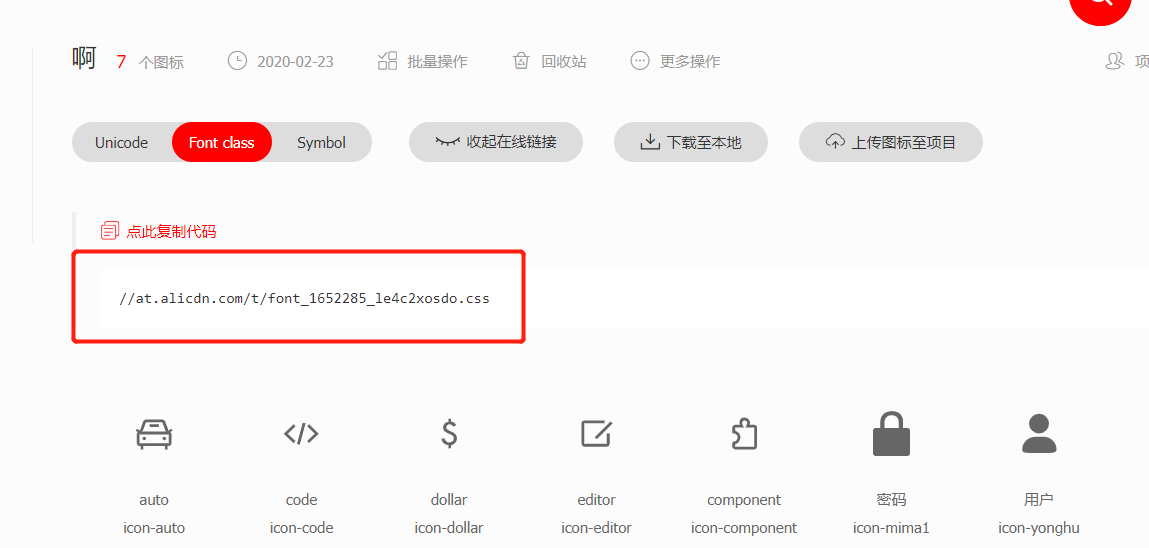Click the component puzzle piece icon
Image resolution: width=1149 pixels, height=548 pixels.
(745, 434)
